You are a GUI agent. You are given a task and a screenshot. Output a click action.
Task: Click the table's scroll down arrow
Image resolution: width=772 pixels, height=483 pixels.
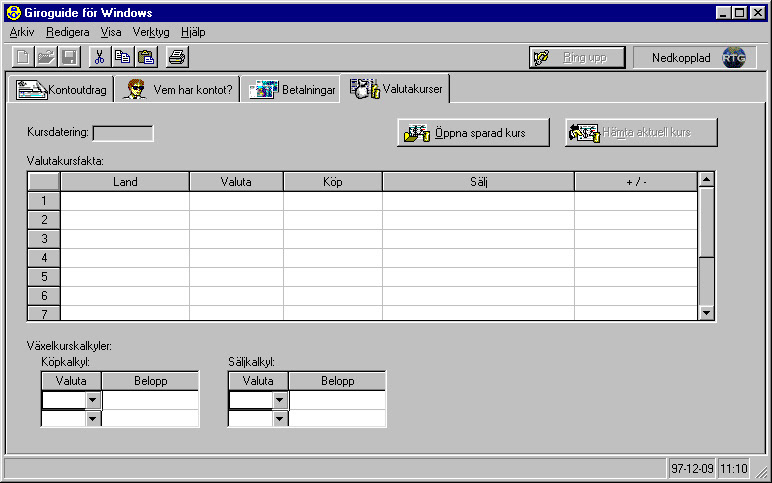tap(707, 312)
